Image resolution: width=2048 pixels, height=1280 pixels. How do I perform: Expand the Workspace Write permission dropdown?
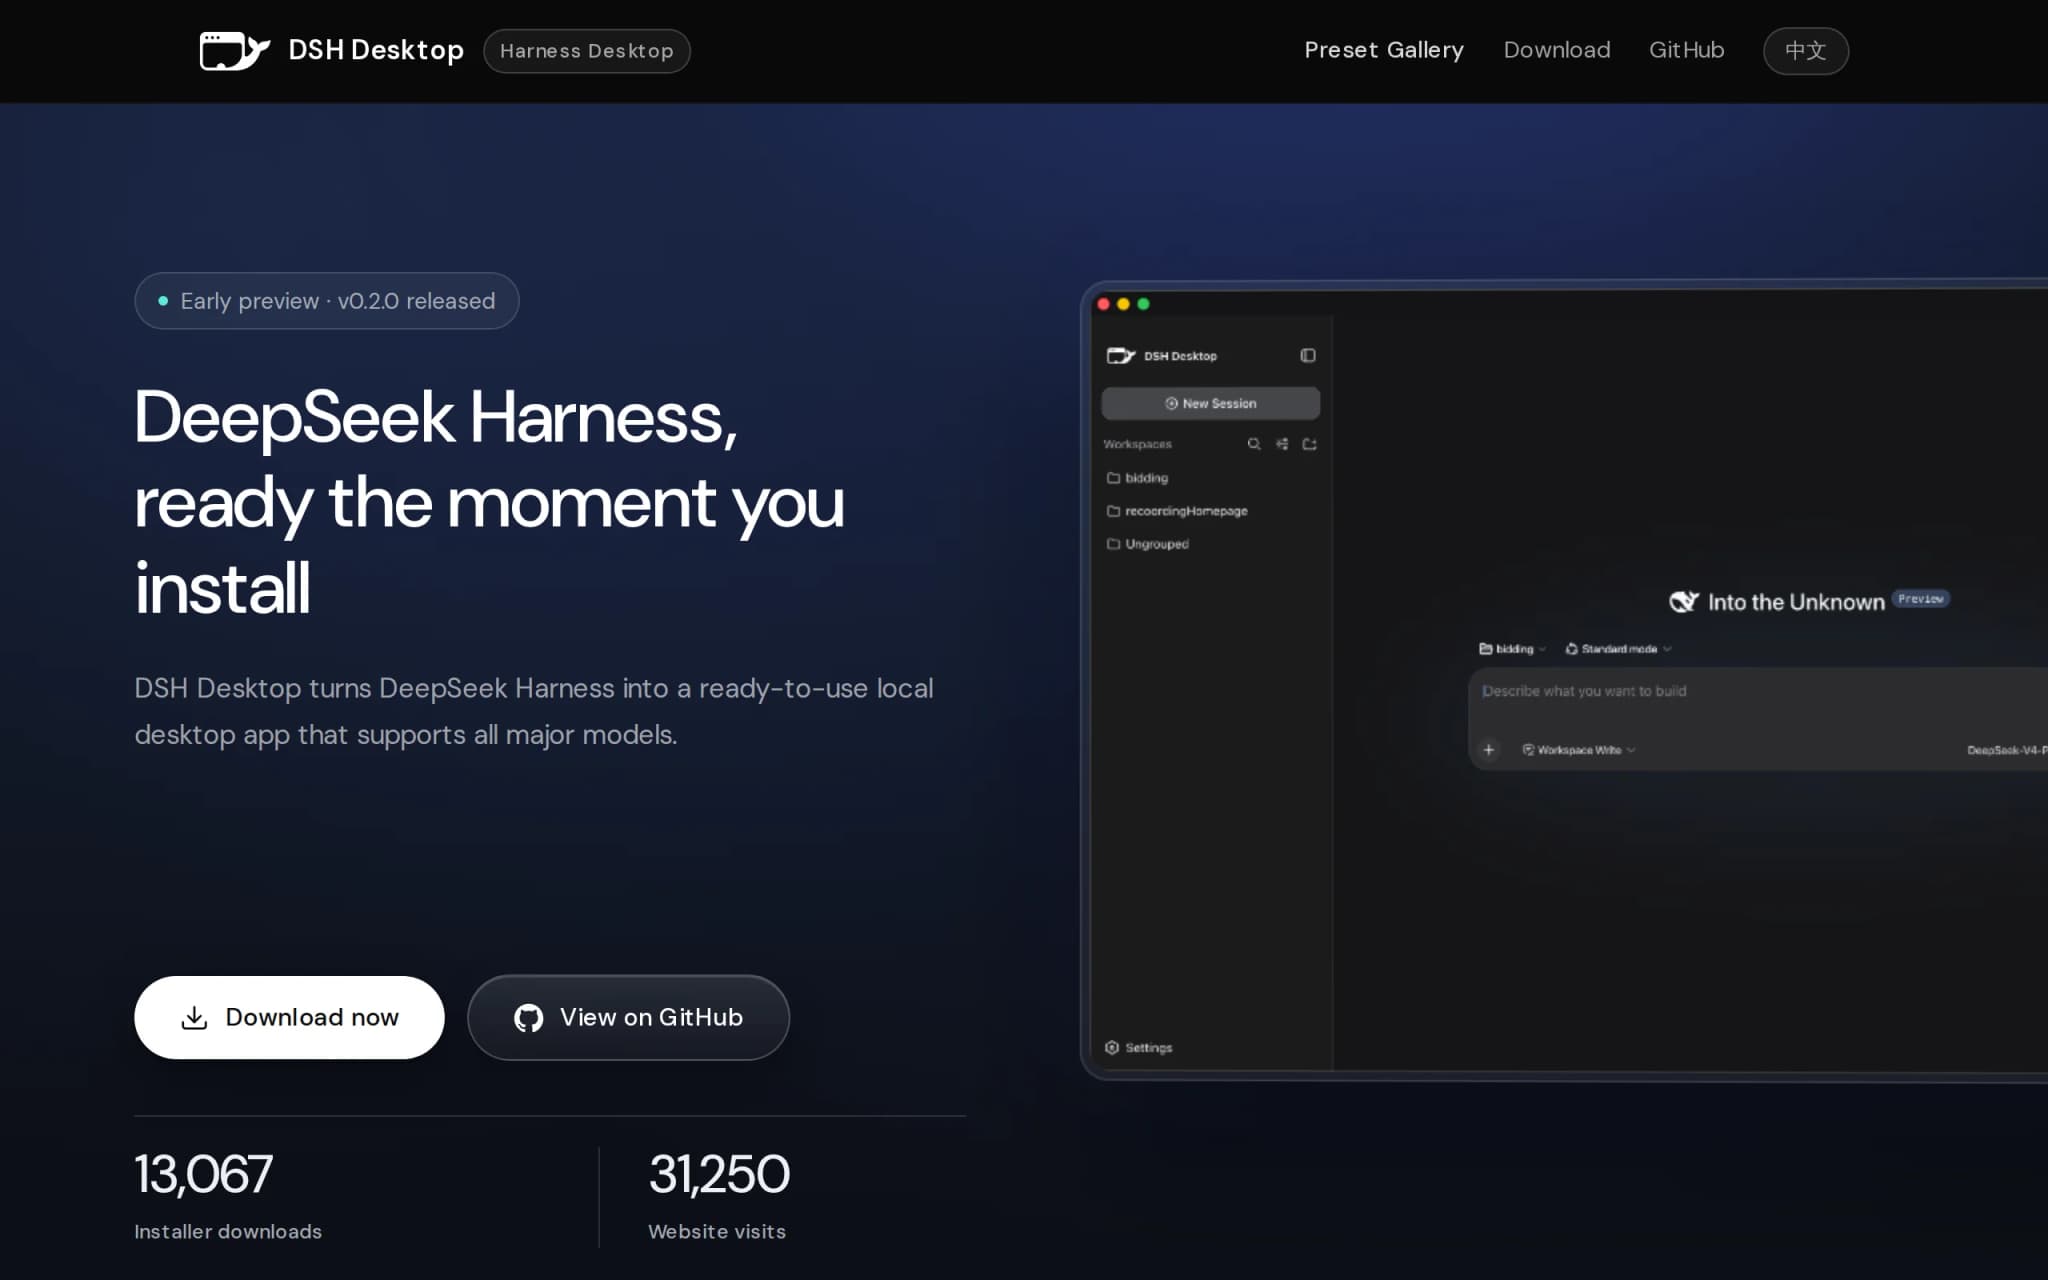click(x=1579, y=750)
